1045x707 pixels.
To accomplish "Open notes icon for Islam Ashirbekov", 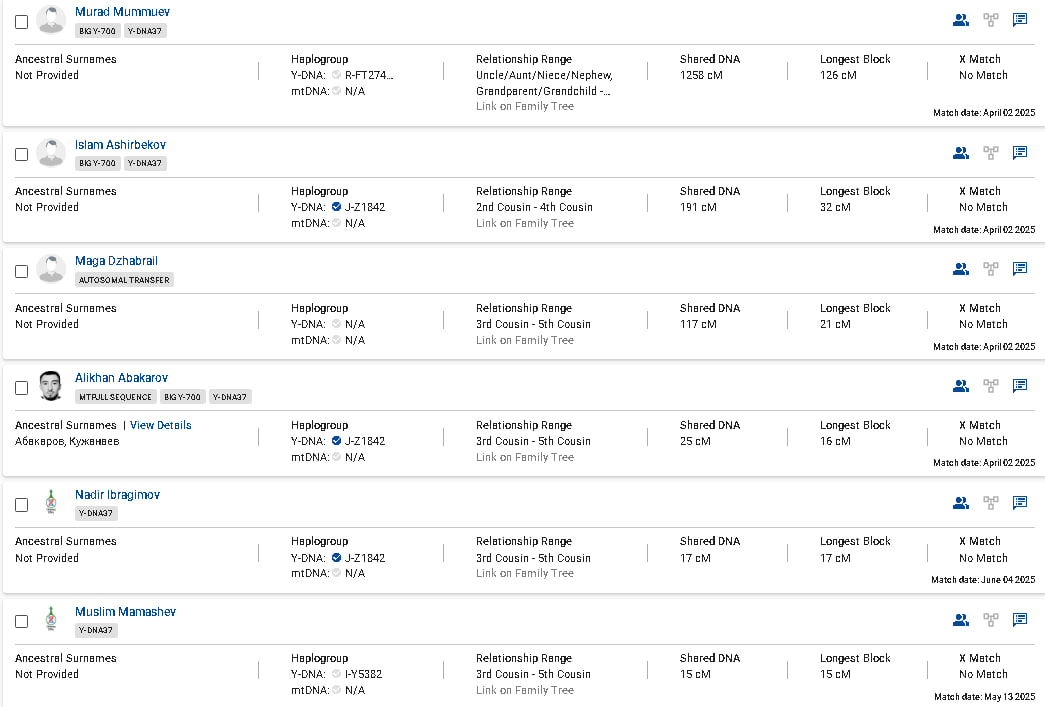I will tap(1020, 153).
